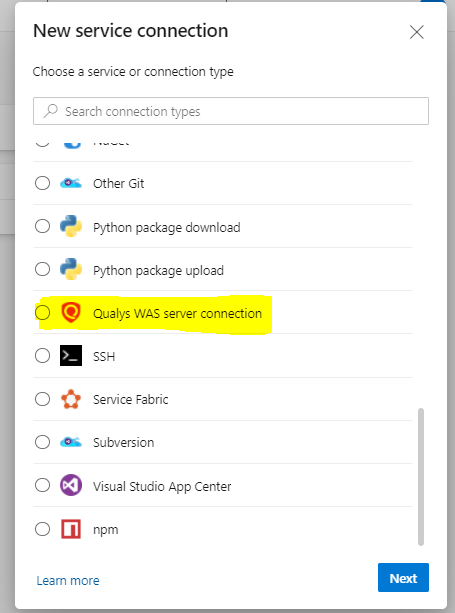Close the New service connection dialog
The width and height of the screenshot is (455, 613).
(x=416, y=32)
